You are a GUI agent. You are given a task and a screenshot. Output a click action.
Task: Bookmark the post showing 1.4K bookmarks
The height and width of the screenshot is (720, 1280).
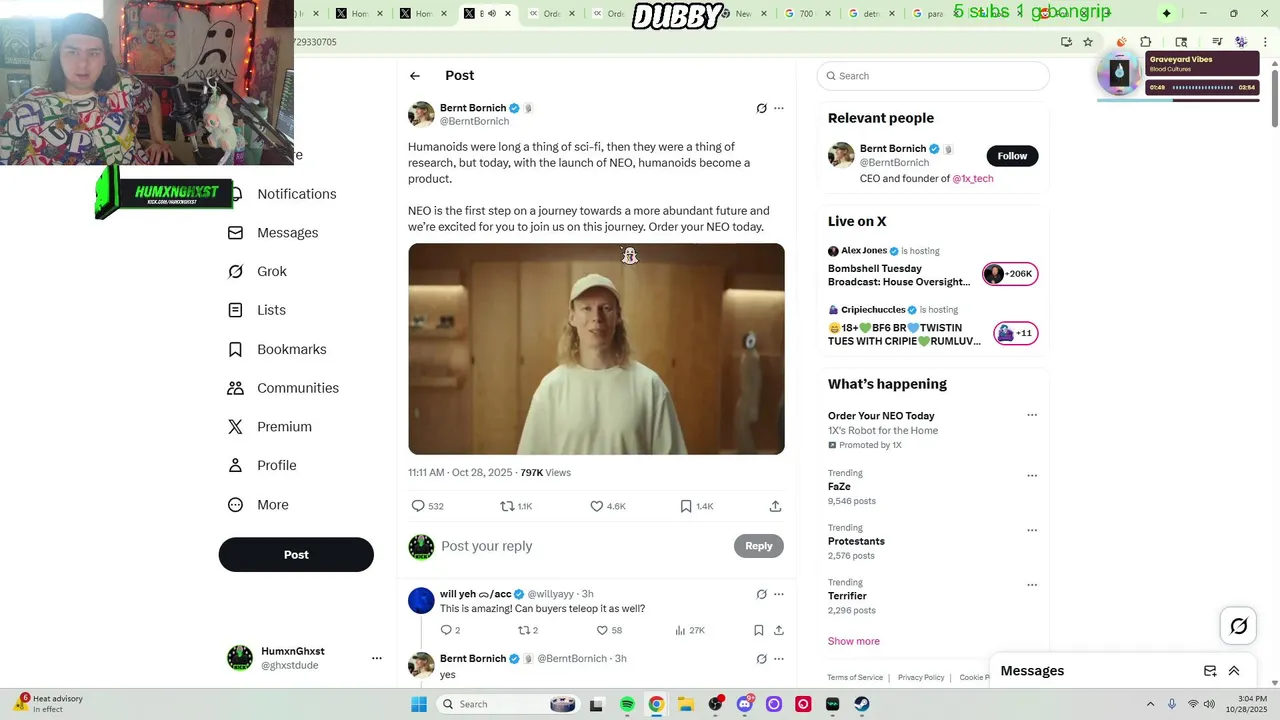(x=686, y=506)
